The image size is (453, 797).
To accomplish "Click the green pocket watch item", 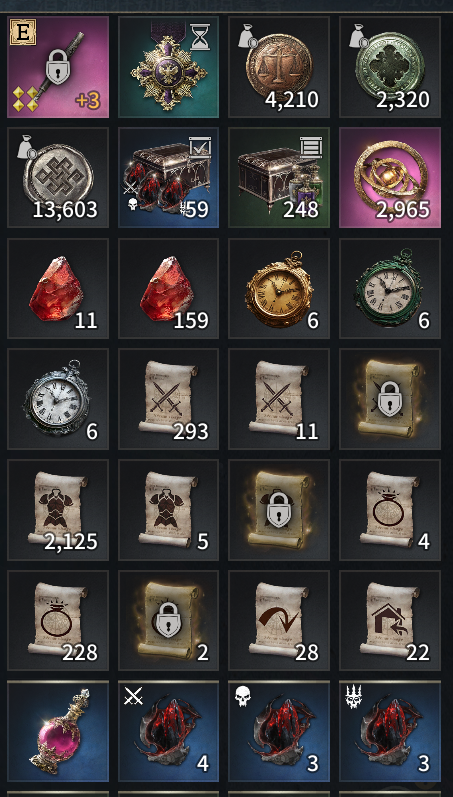I will tap(390, 288).
